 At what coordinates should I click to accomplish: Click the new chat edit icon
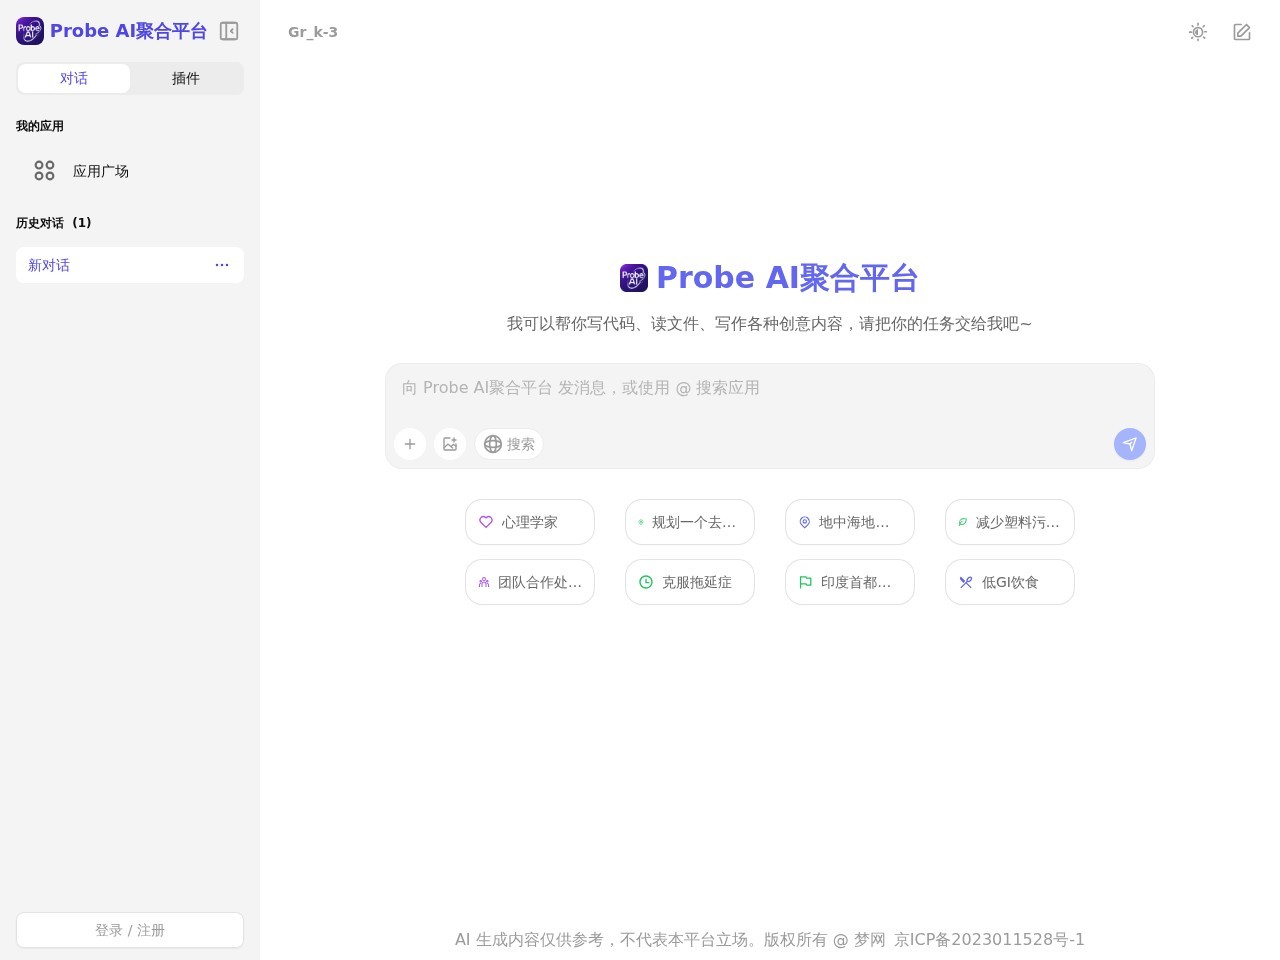[x=1242, y=32]
